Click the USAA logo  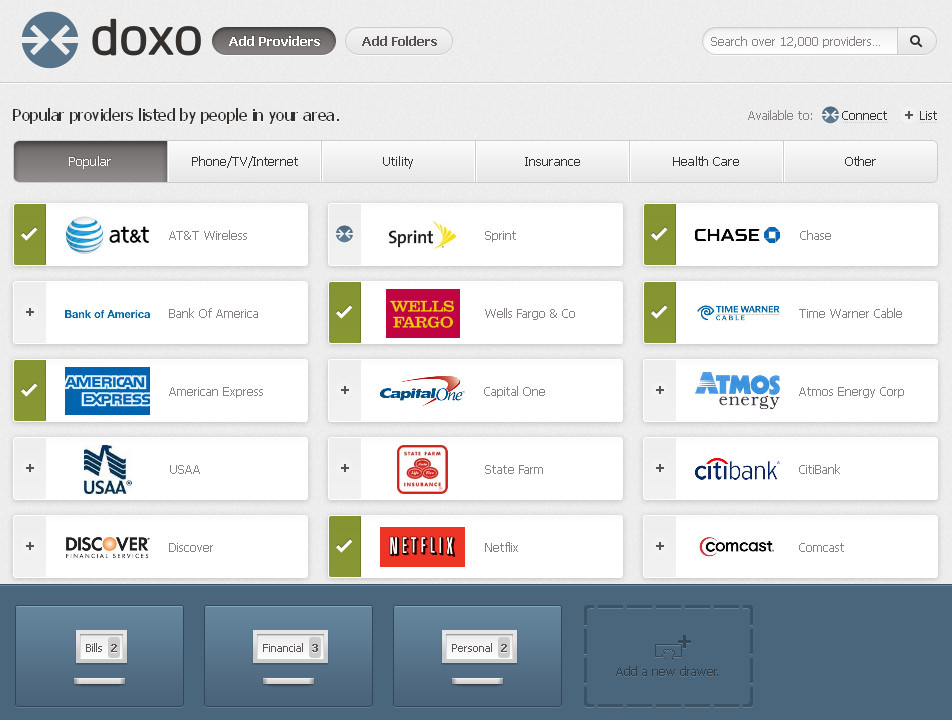pyautogui.click(x=107, y=469)
